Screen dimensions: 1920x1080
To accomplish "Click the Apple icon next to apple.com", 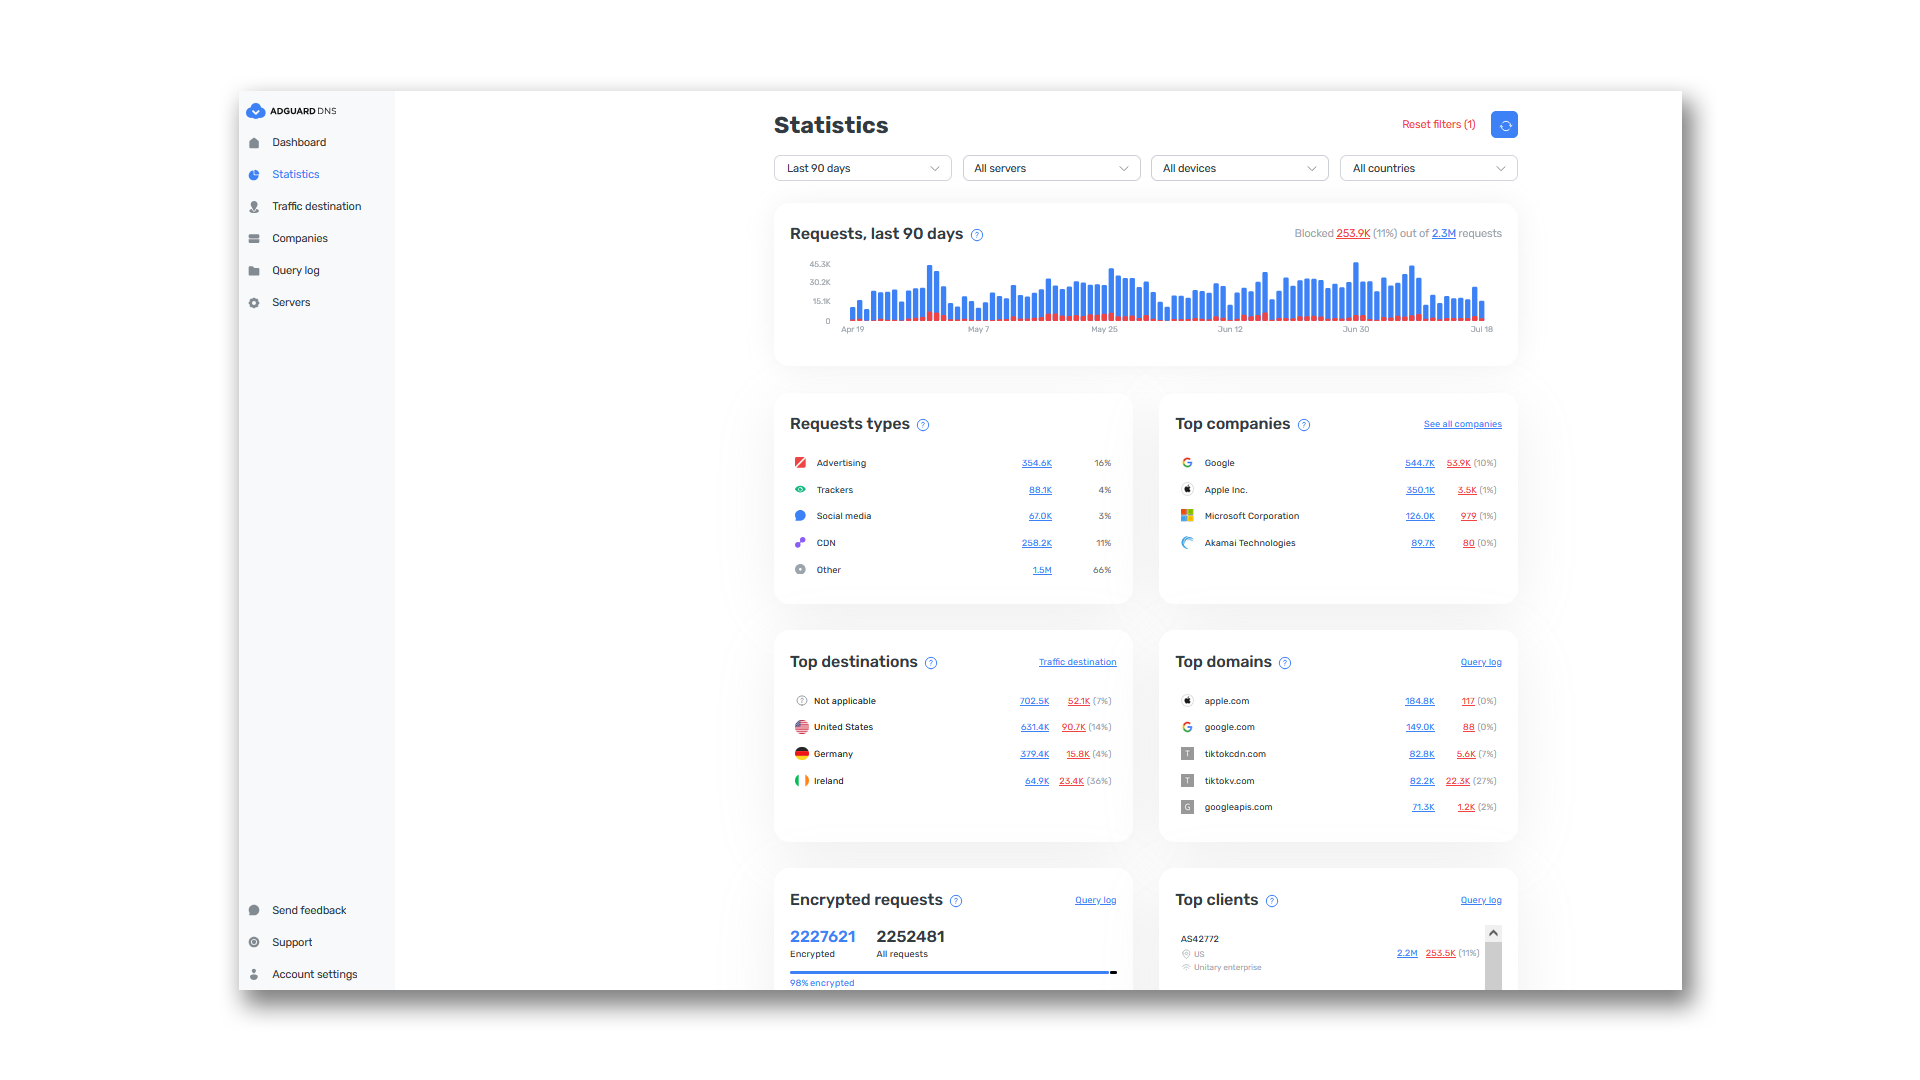I will [1187, 700].
